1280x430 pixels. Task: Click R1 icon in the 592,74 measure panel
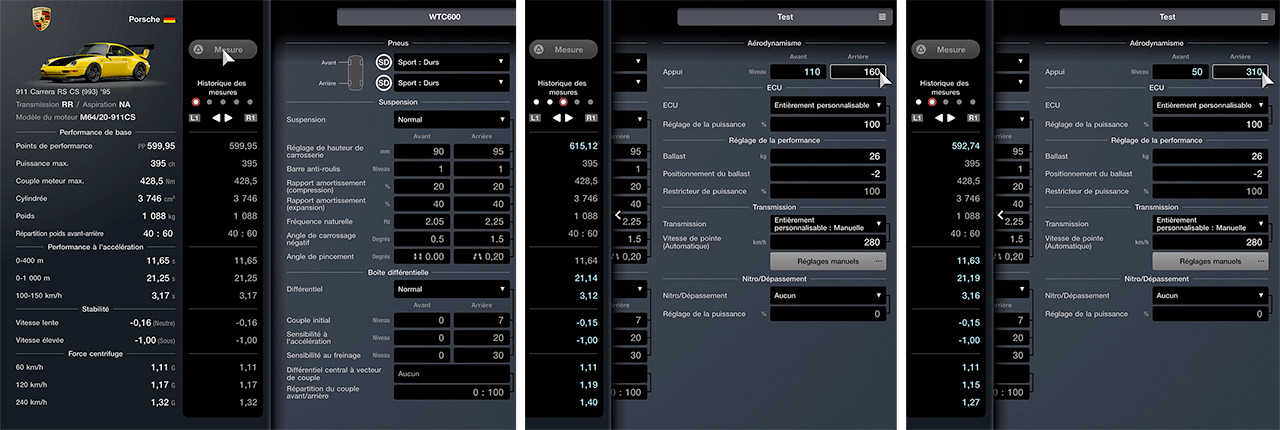pyautogui.click(x=973, y=118)
